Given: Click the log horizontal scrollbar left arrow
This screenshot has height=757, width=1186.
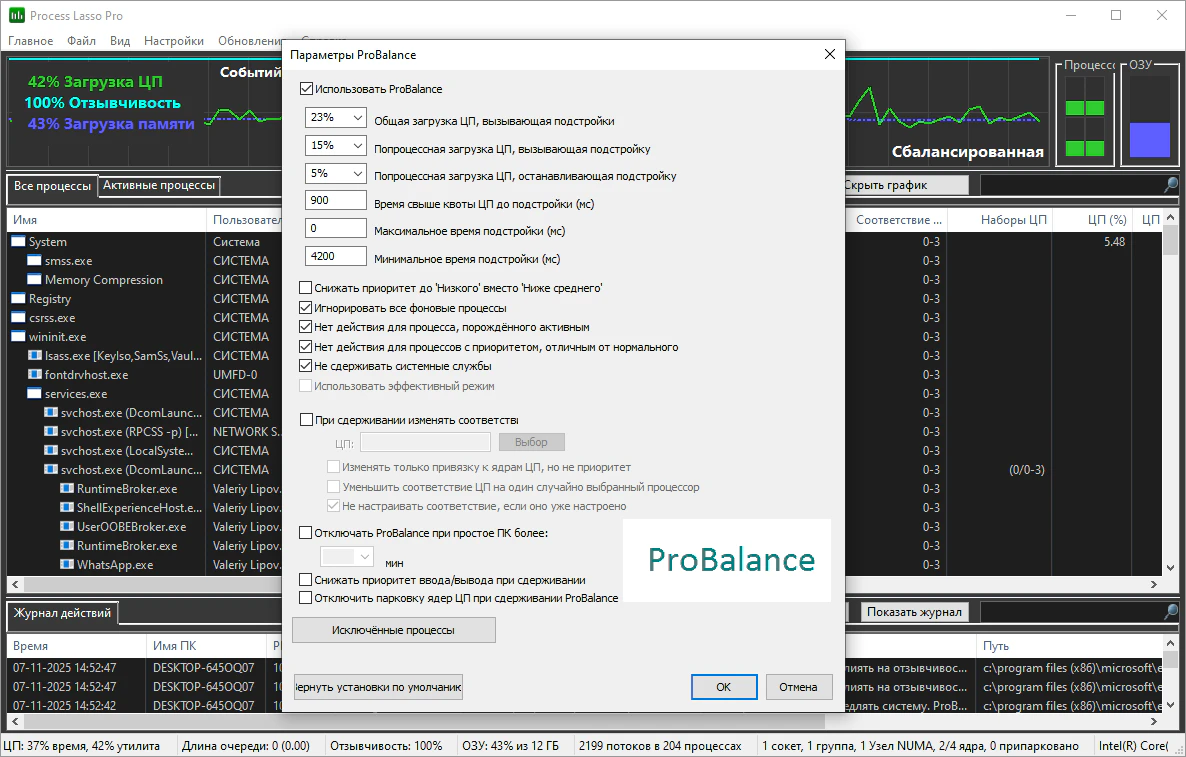Looking at the screenshot, I should (15, 721).
